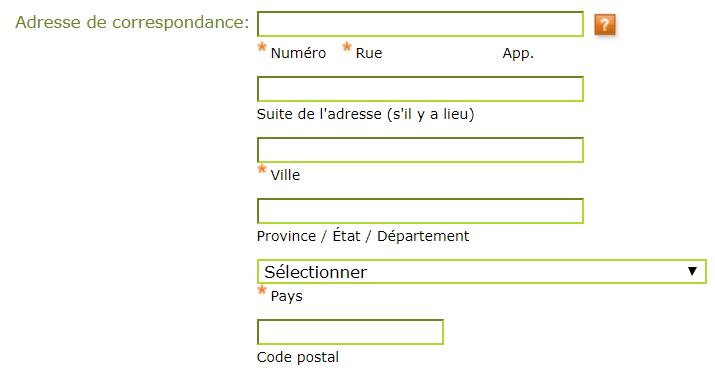This screenshot has height=368, width=715.
Task: Click the orange question mark help icon
Action: point(605,25)
